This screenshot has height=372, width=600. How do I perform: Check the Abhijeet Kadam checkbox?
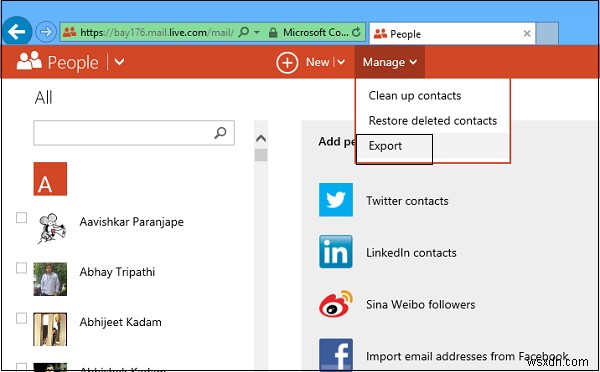click(21, 318)
